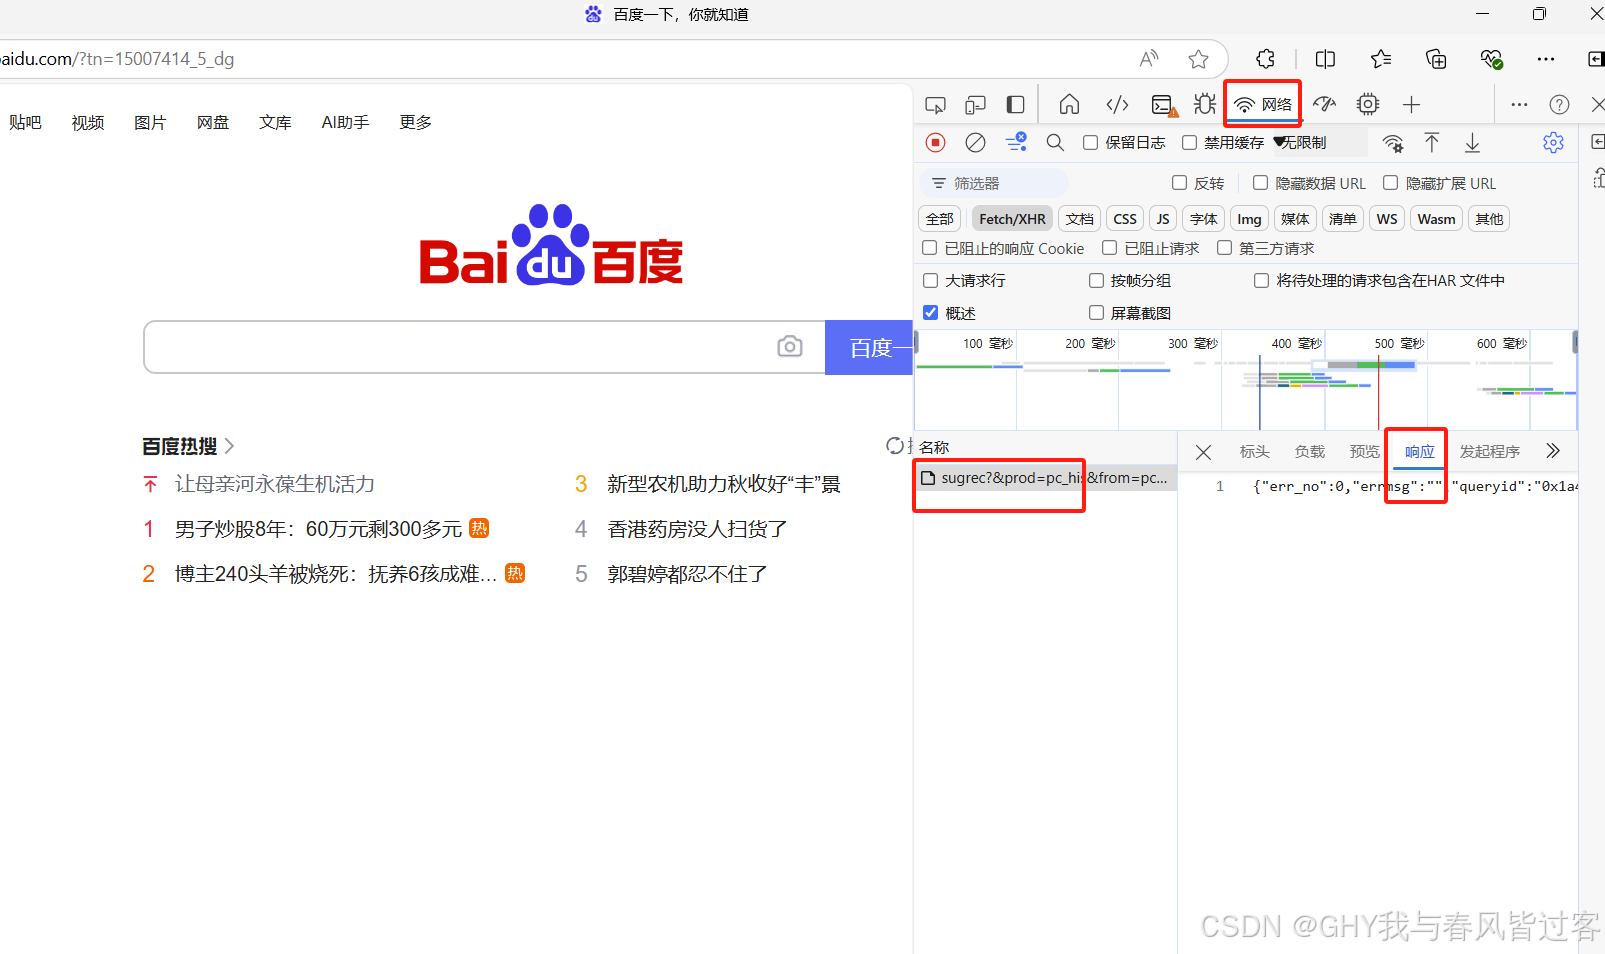Image resolution: width=1605 pixels, height=954 pixels.
Task: Click the Inspect element picker icon
Action: 936,104
